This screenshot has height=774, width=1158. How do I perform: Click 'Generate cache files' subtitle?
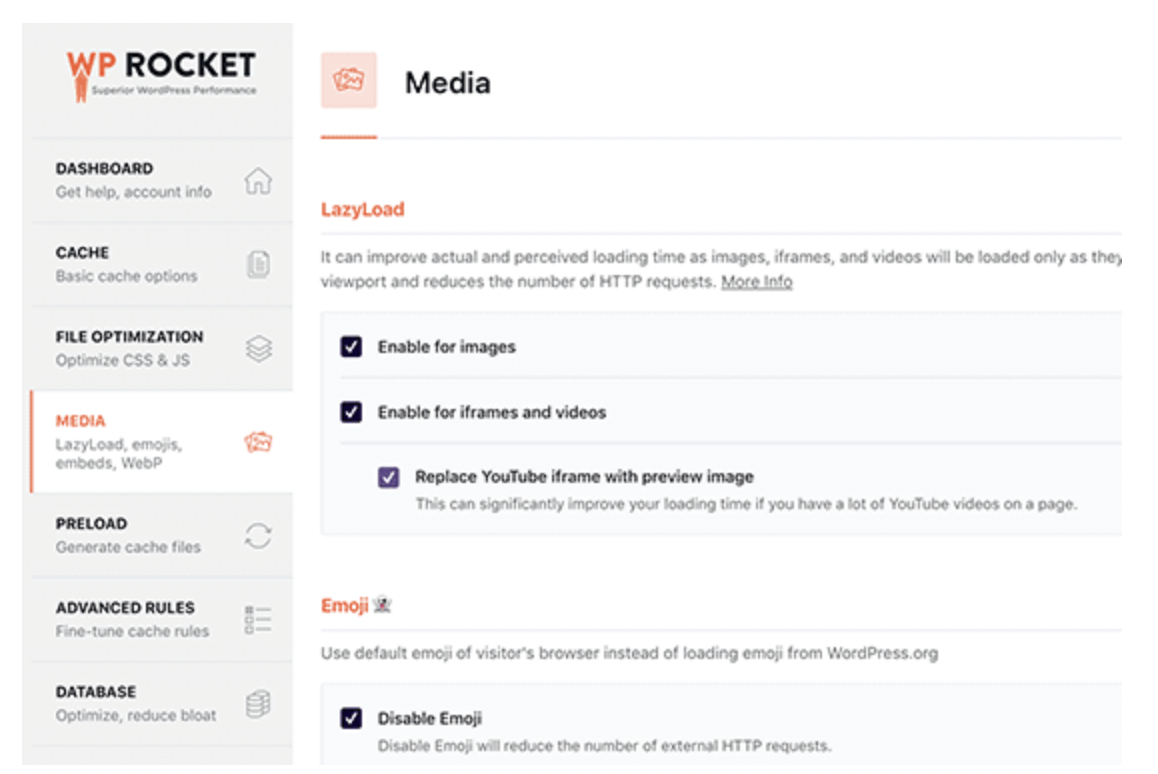[129, 547]
